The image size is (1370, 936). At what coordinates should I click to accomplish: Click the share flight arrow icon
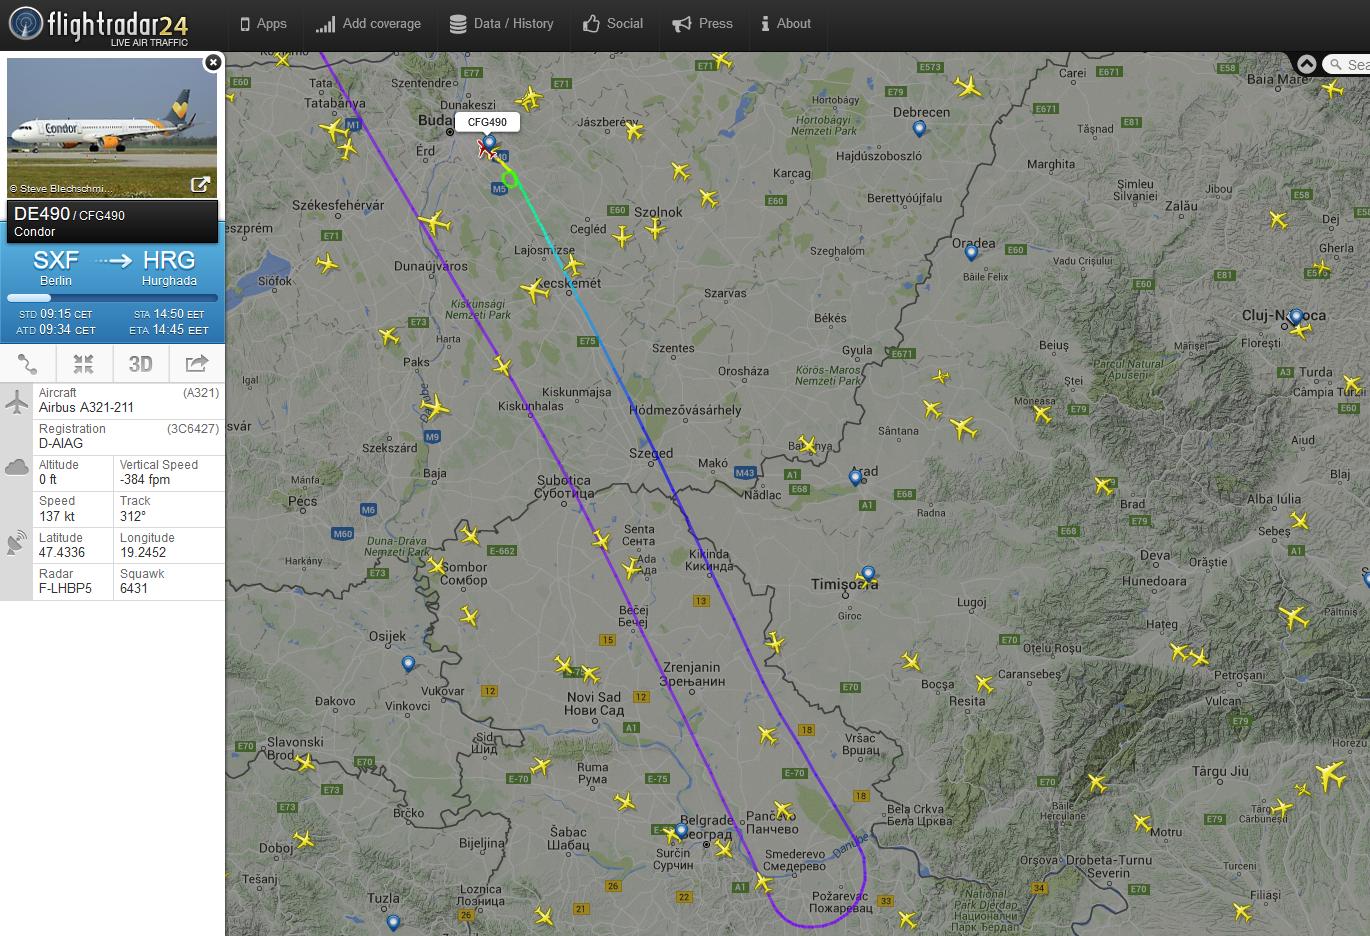pyautogui.click(x=197, y=363)
